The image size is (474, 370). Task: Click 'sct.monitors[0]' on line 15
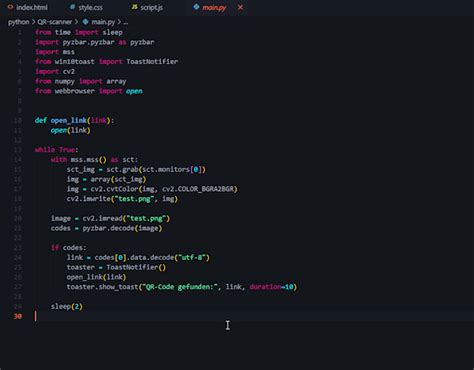(x=172, y=169)
